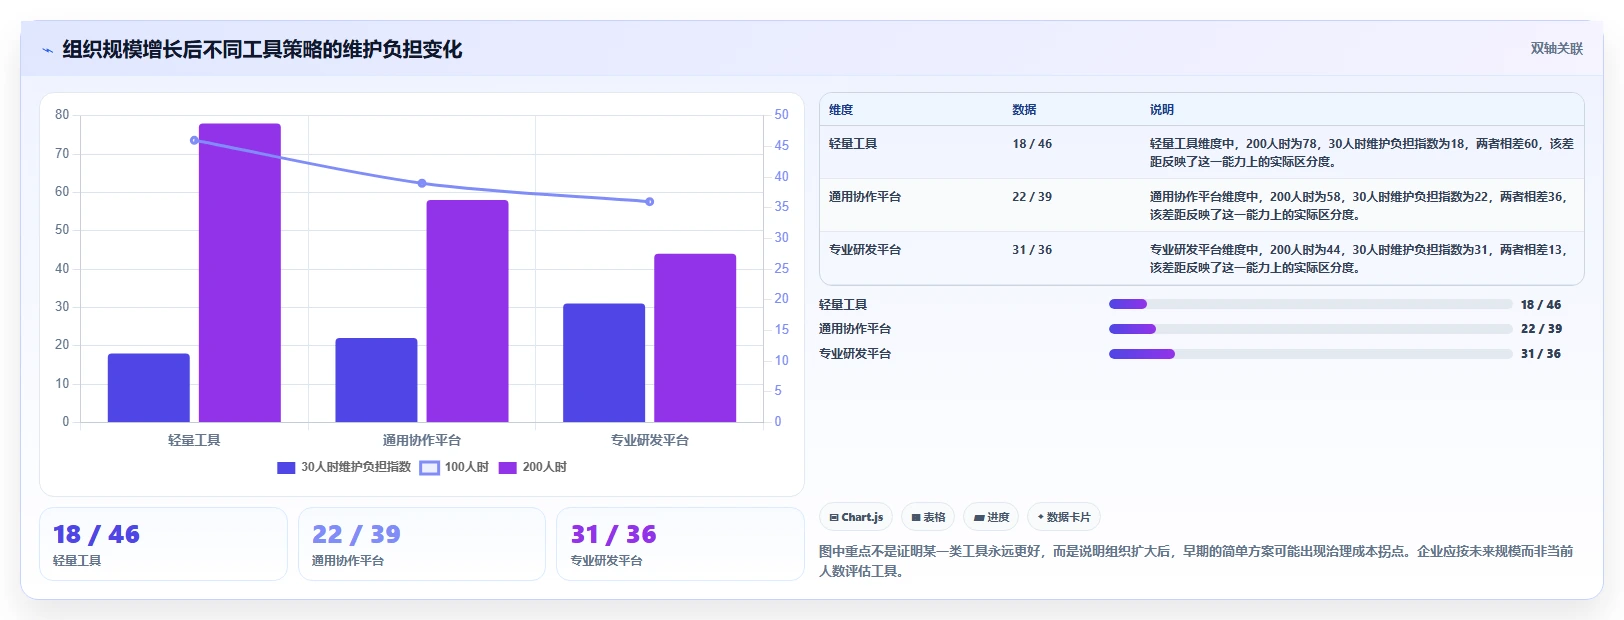The width and height of the screenshot is (1624, 620).
Task: Click the 轻量工具 x-axis label
Action: tap(194, 440)
